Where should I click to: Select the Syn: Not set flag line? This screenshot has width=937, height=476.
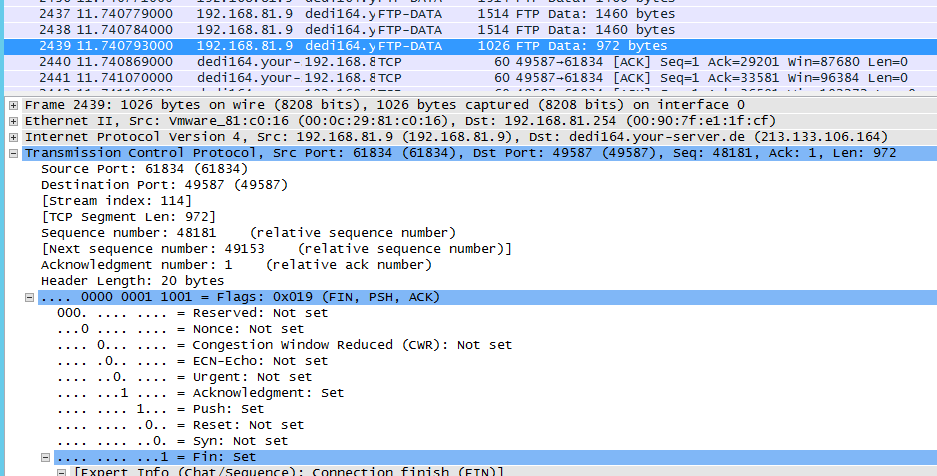tap(172, 441)
